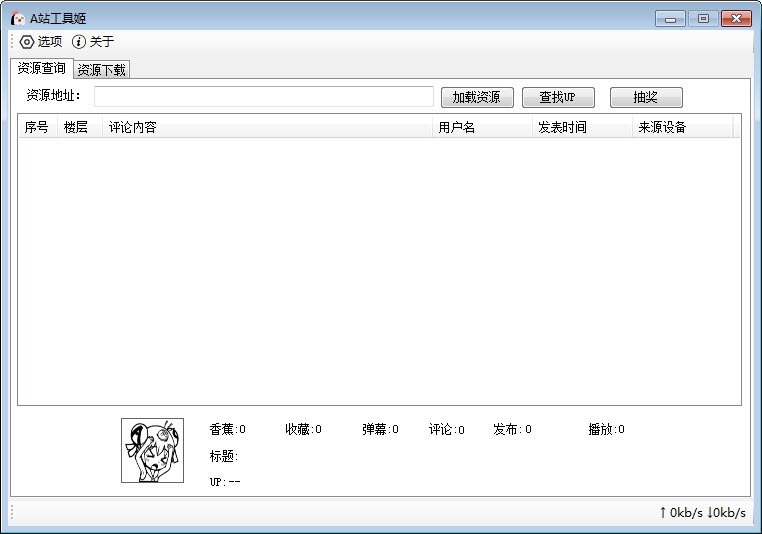Switch to the 资源下载 tab

(x=102, y=70)
